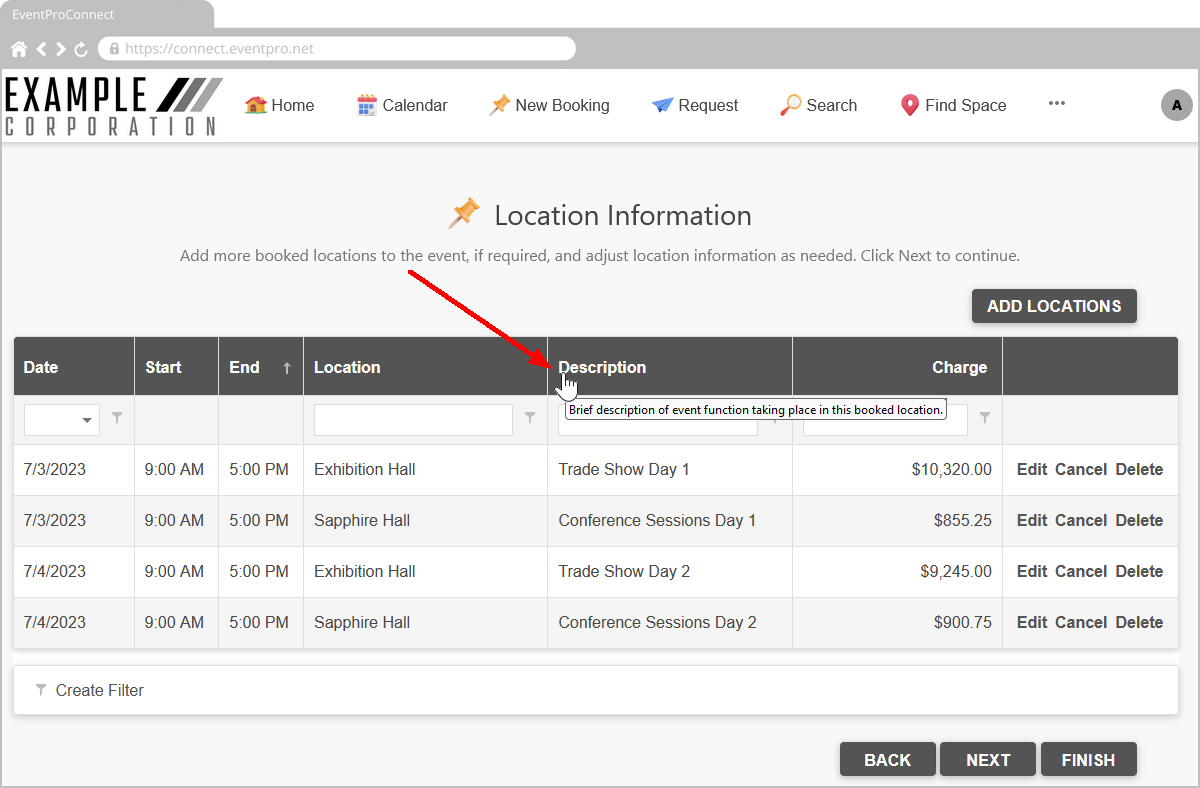This screenshot has width=1200, height=788.
Task: Click the Location filter text field
Action: pos(413,420)
